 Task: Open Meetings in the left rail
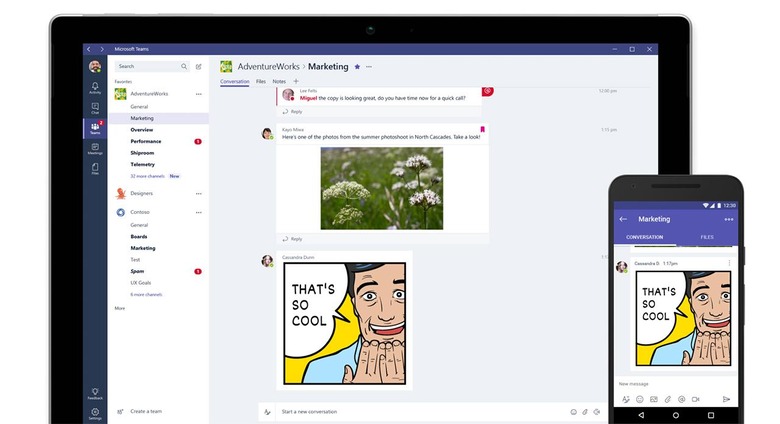click(x=95, y=148)
